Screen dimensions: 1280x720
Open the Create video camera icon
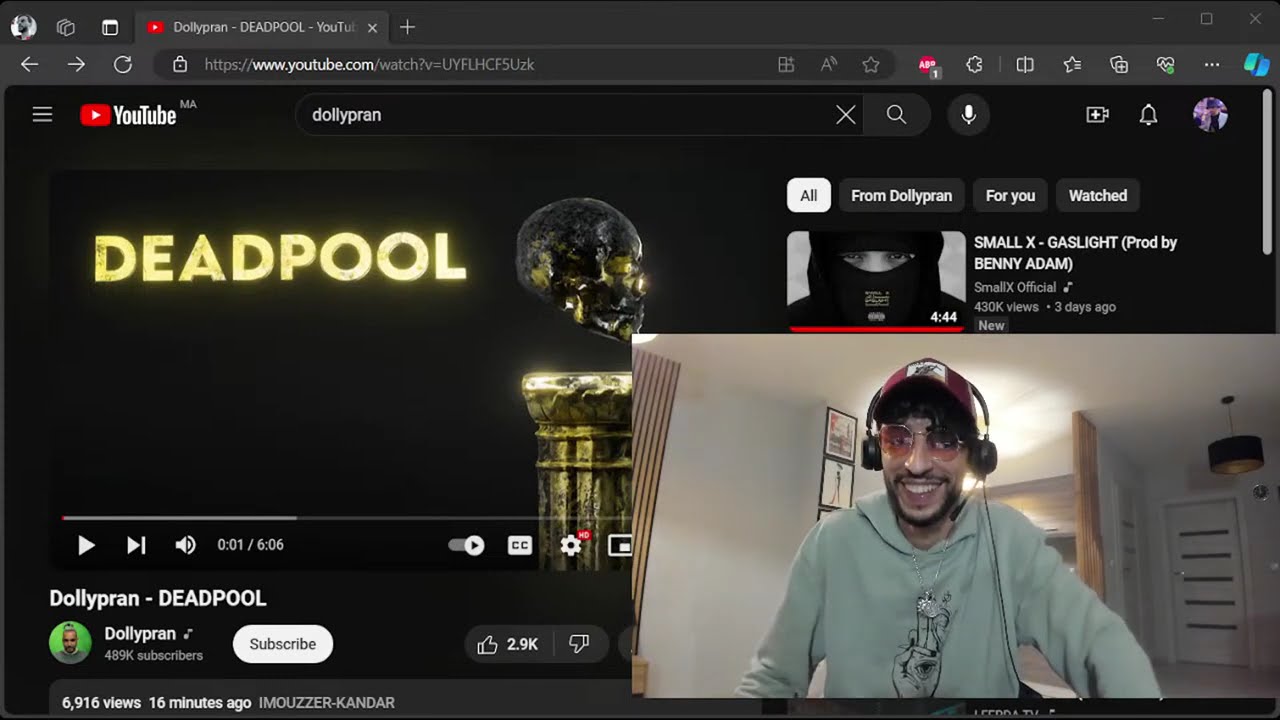click(1097, 115)
